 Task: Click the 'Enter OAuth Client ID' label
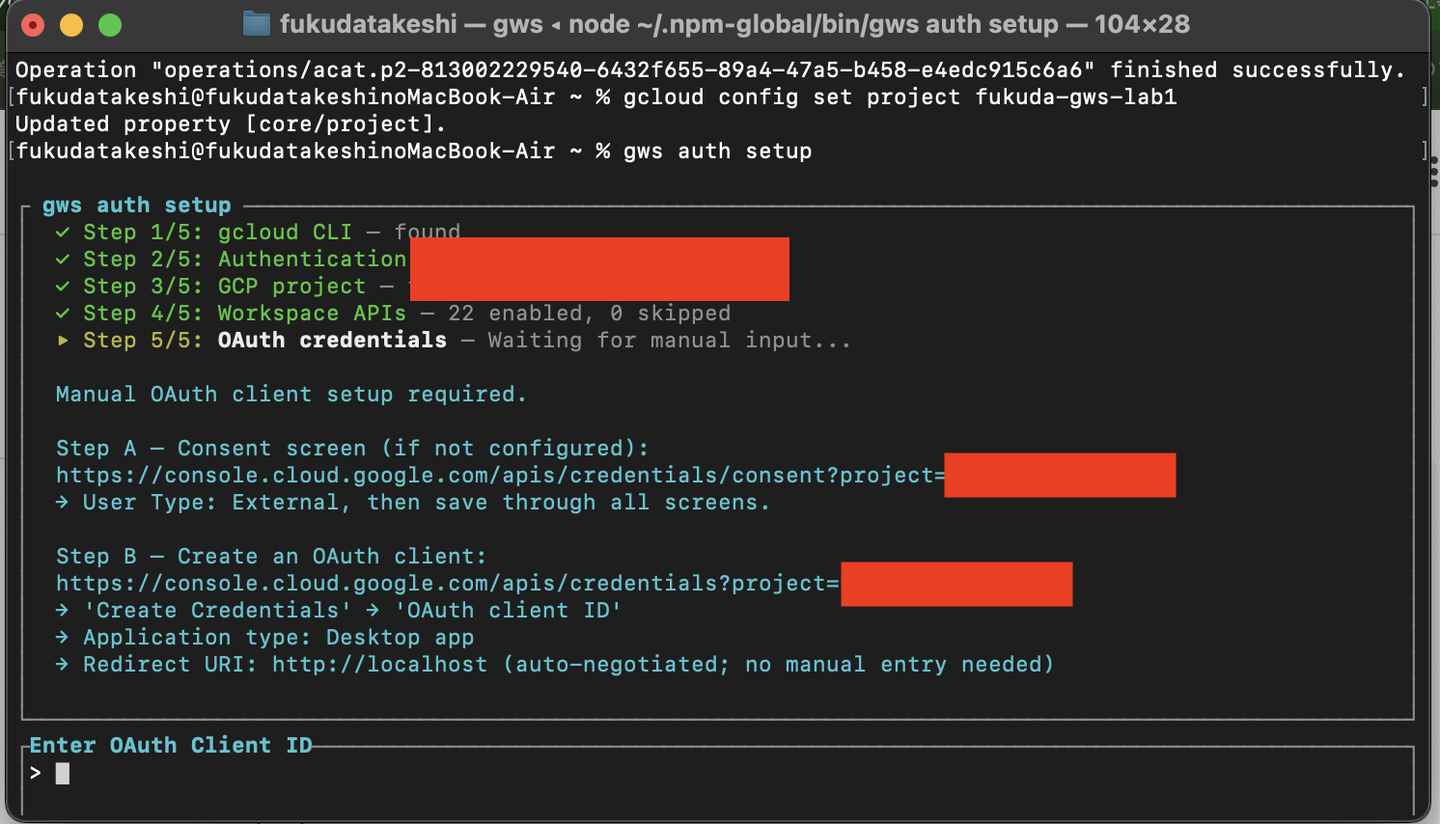[x=170, y=745]
